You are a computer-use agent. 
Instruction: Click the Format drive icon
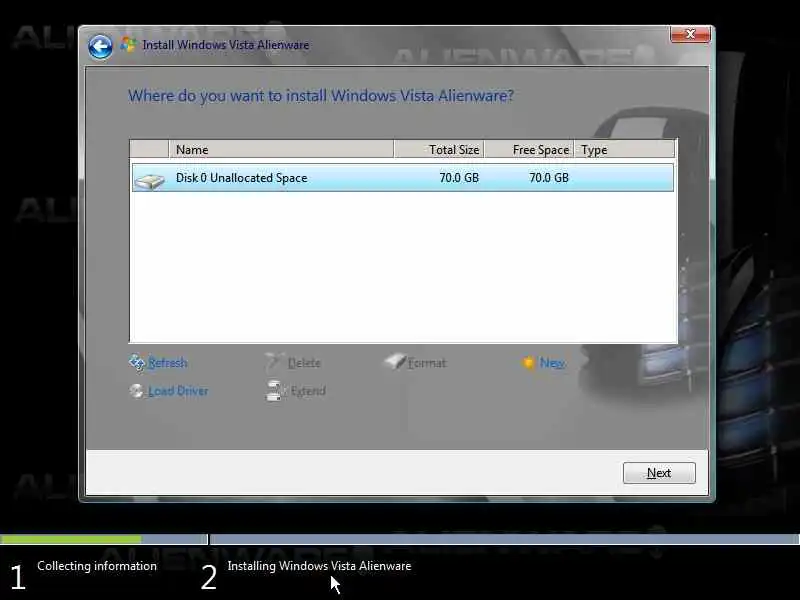[x=394, y=362]
